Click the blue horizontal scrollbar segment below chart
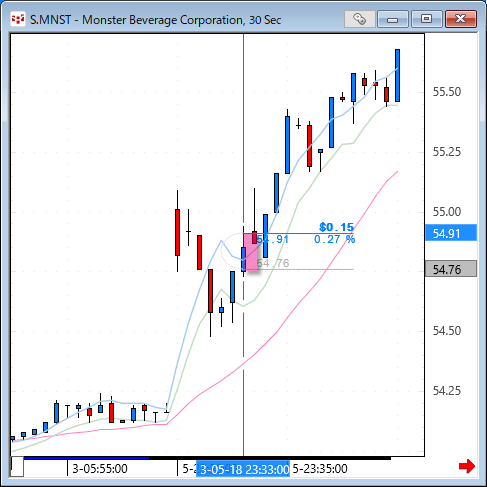This screenshot has width=487, height=487. pyautogui.click(x=86, y=458)
